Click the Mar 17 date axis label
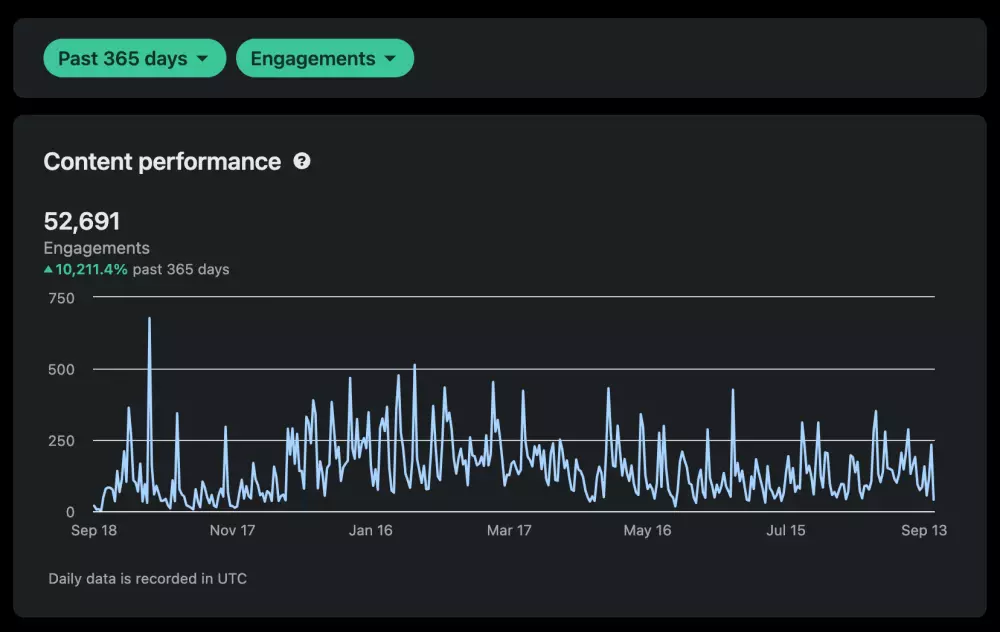 (509, 530)
